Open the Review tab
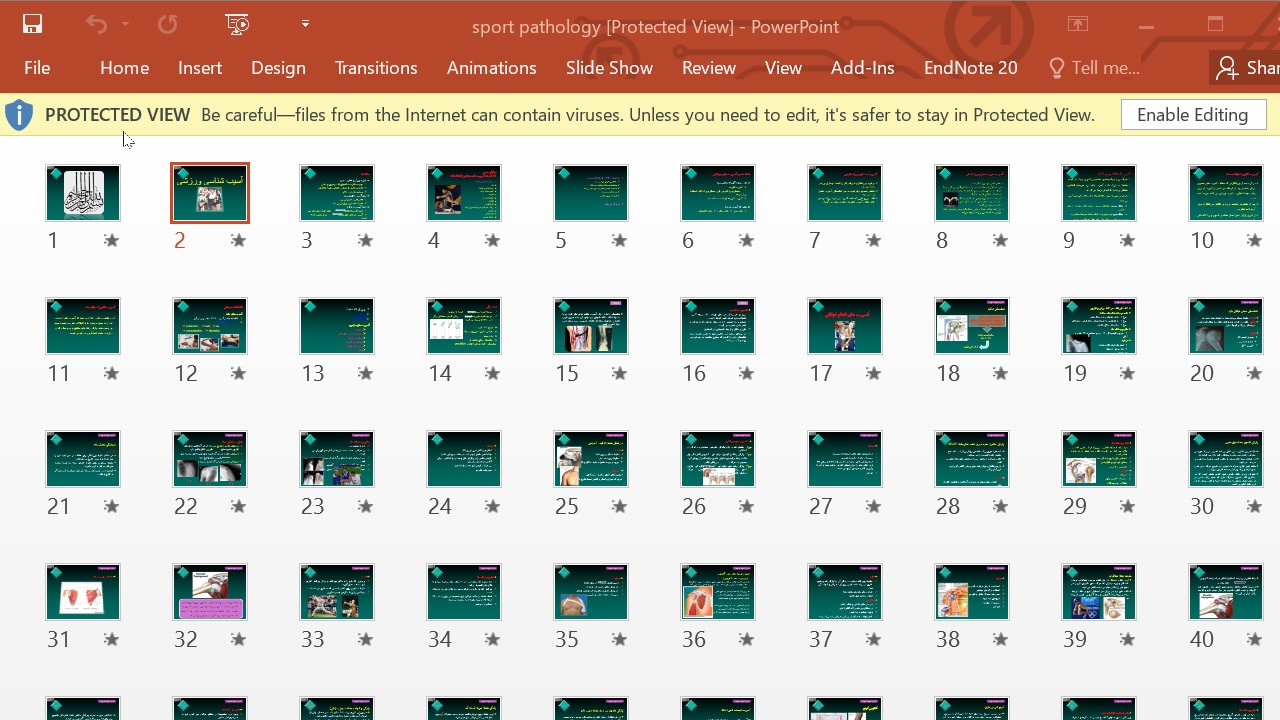1280x720 pixels. pyautogui.click(x=709, y=68)
